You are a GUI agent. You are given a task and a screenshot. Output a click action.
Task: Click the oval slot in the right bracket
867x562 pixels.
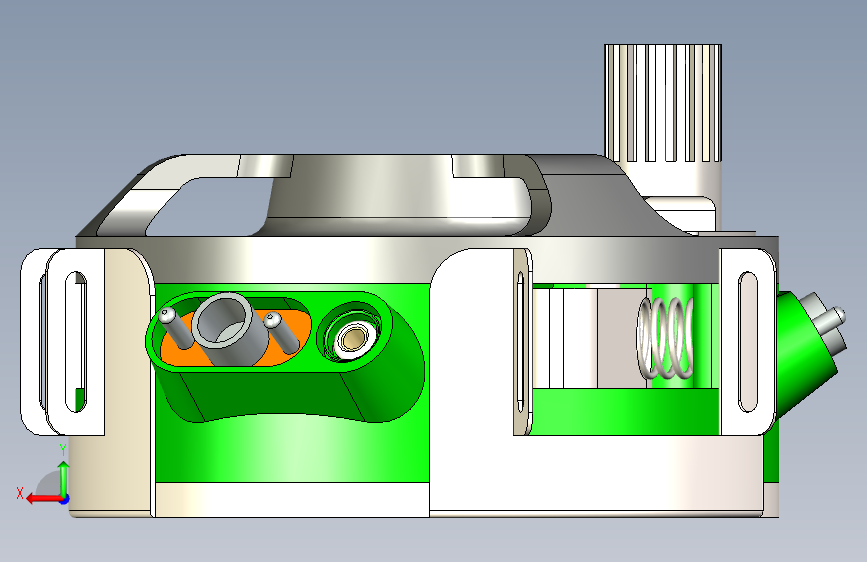748,342
